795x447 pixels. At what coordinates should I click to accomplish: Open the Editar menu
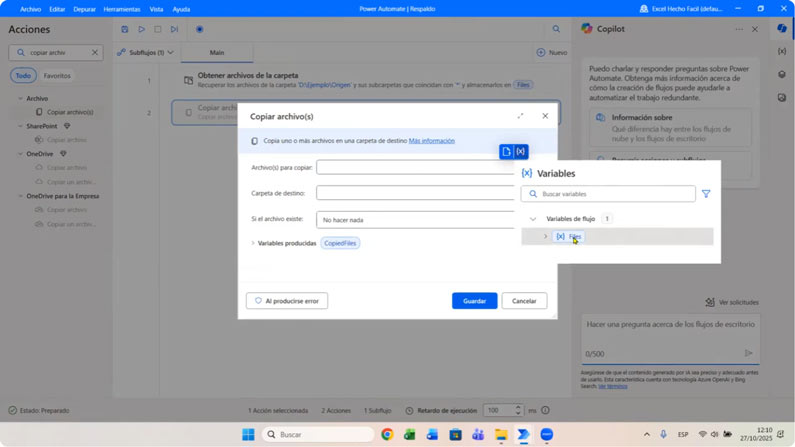(x=57, y=9)
